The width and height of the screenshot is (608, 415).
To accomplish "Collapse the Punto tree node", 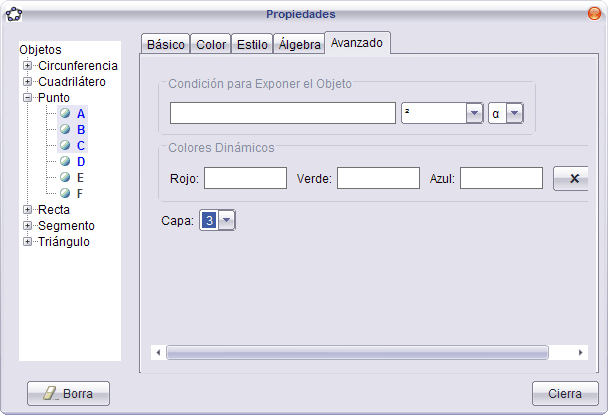I will point(28,97).
